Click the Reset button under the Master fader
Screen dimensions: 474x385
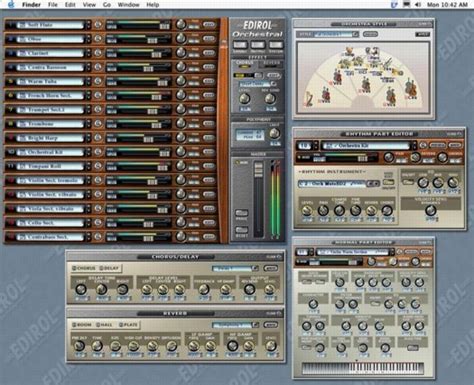(241, 230)
